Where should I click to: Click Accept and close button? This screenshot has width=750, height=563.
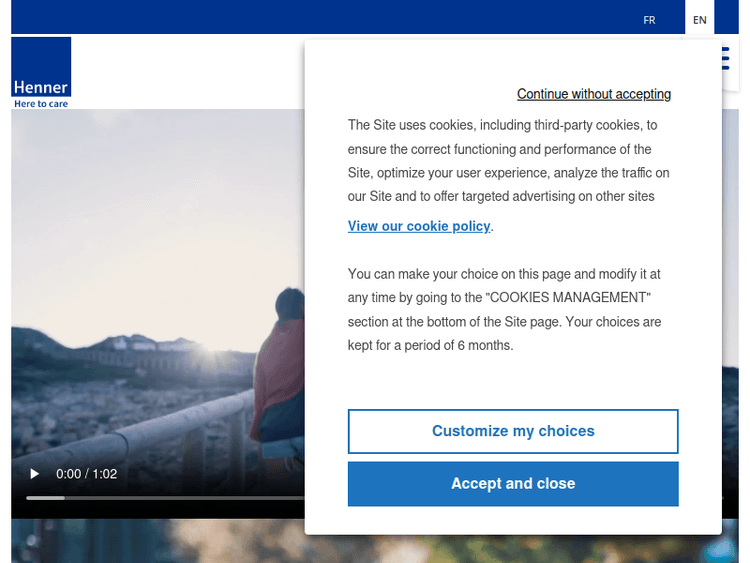point(512,484)
